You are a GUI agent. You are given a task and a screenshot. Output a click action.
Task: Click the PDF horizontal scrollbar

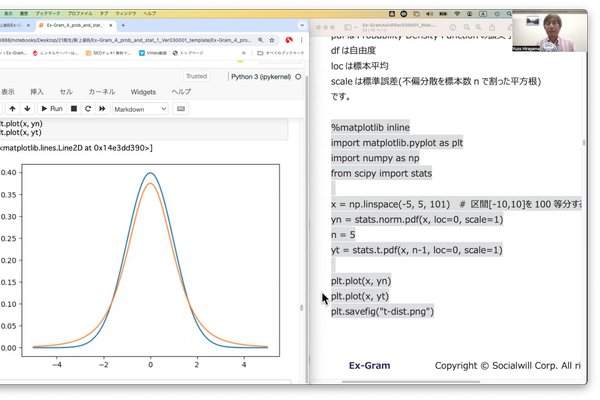tap(411, 381)
